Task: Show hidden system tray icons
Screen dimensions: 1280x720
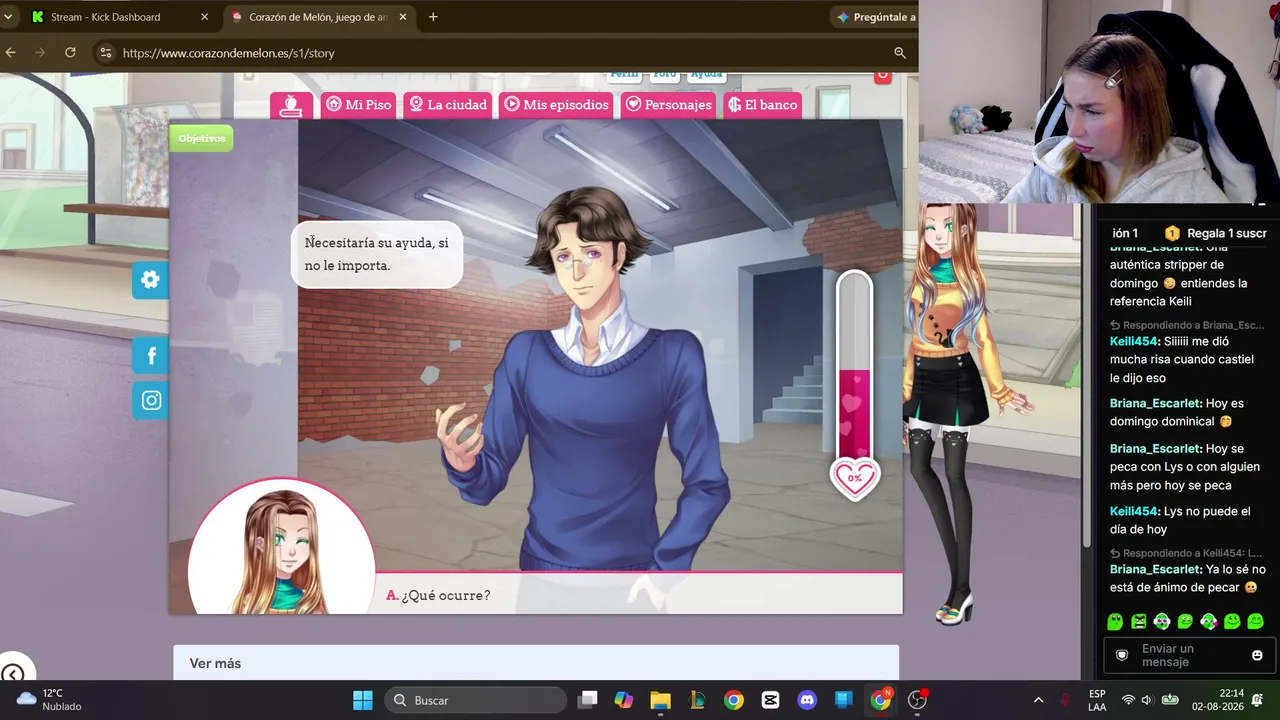Action: (1038, 700)
